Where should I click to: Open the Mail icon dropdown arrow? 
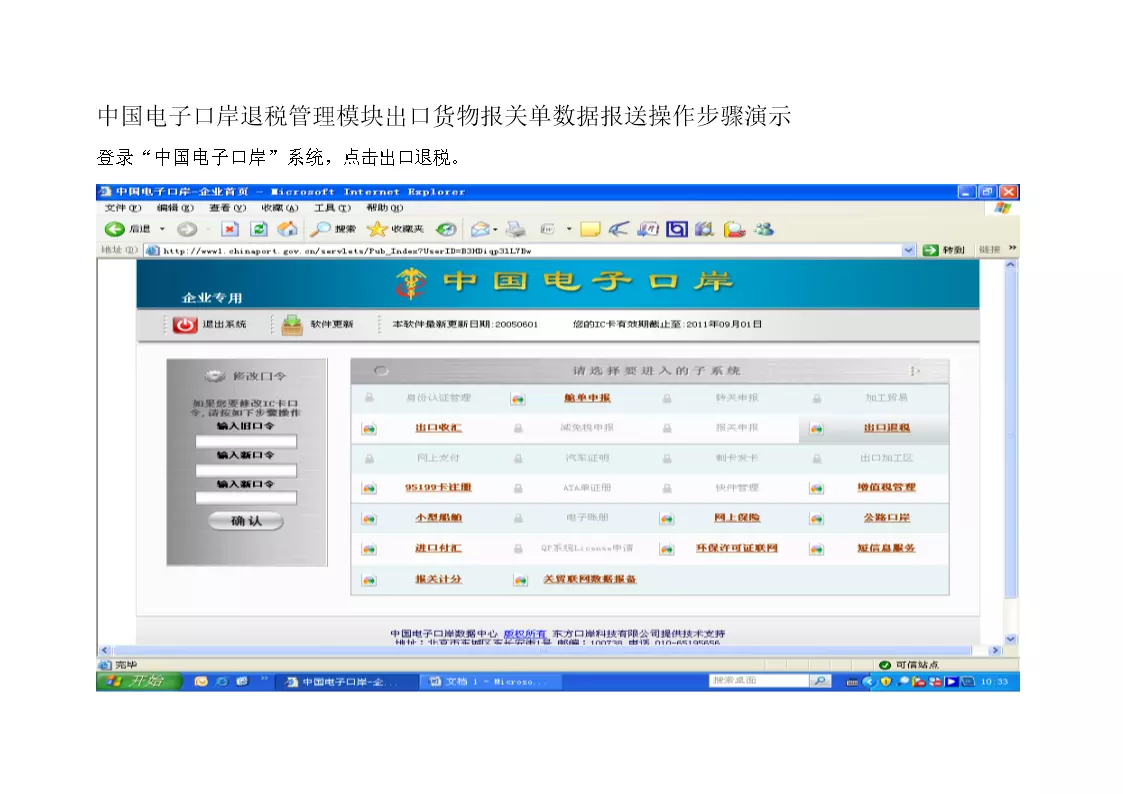[x=495, y=230]
